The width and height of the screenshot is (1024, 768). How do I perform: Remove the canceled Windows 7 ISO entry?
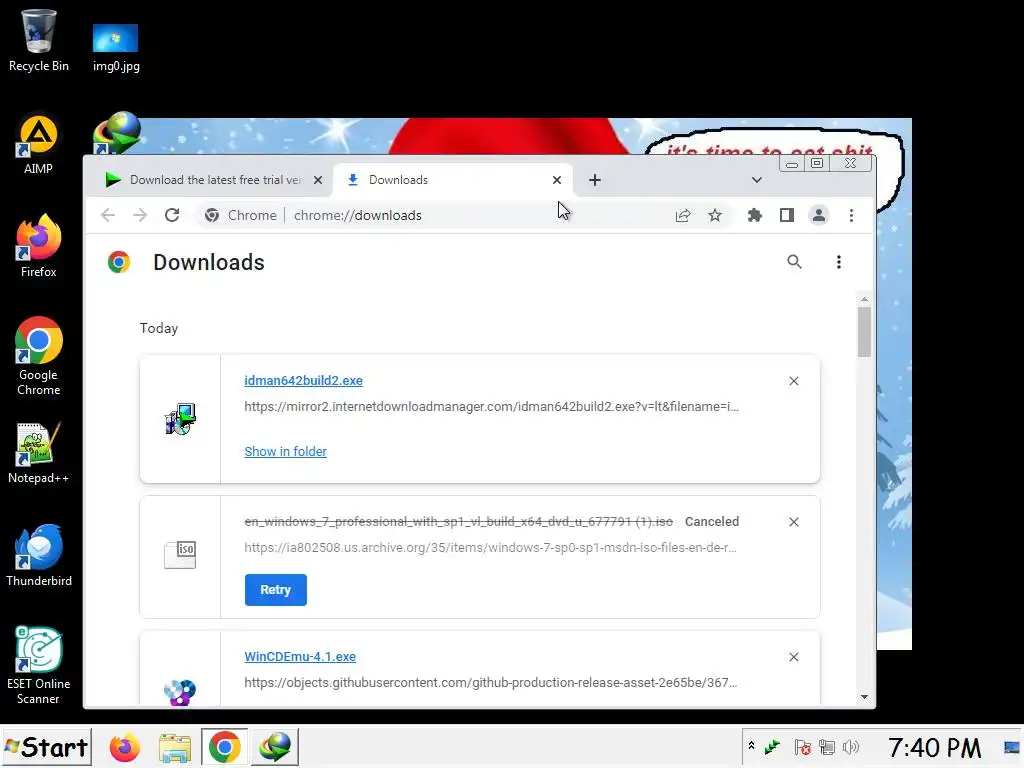click(x=793, y=522)
